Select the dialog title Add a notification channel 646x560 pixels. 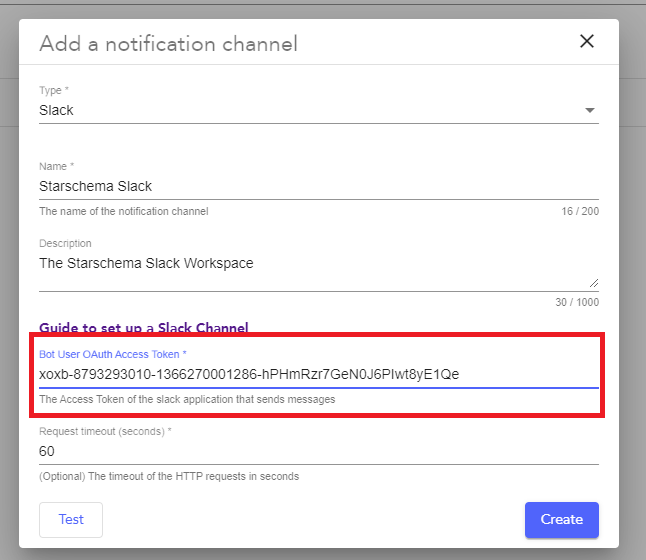169,44
